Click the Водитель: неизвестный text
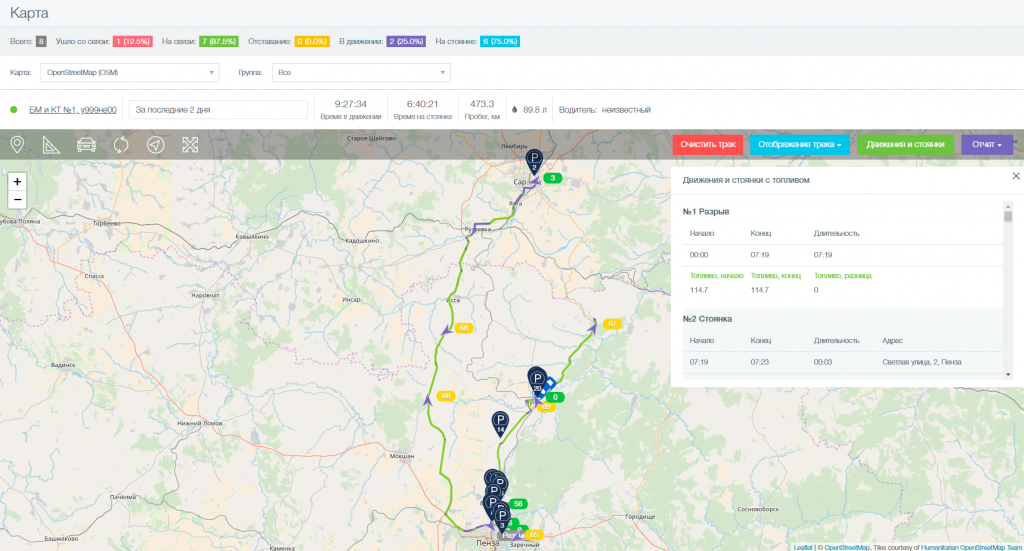1024x551 pixels. coord(605,110)
